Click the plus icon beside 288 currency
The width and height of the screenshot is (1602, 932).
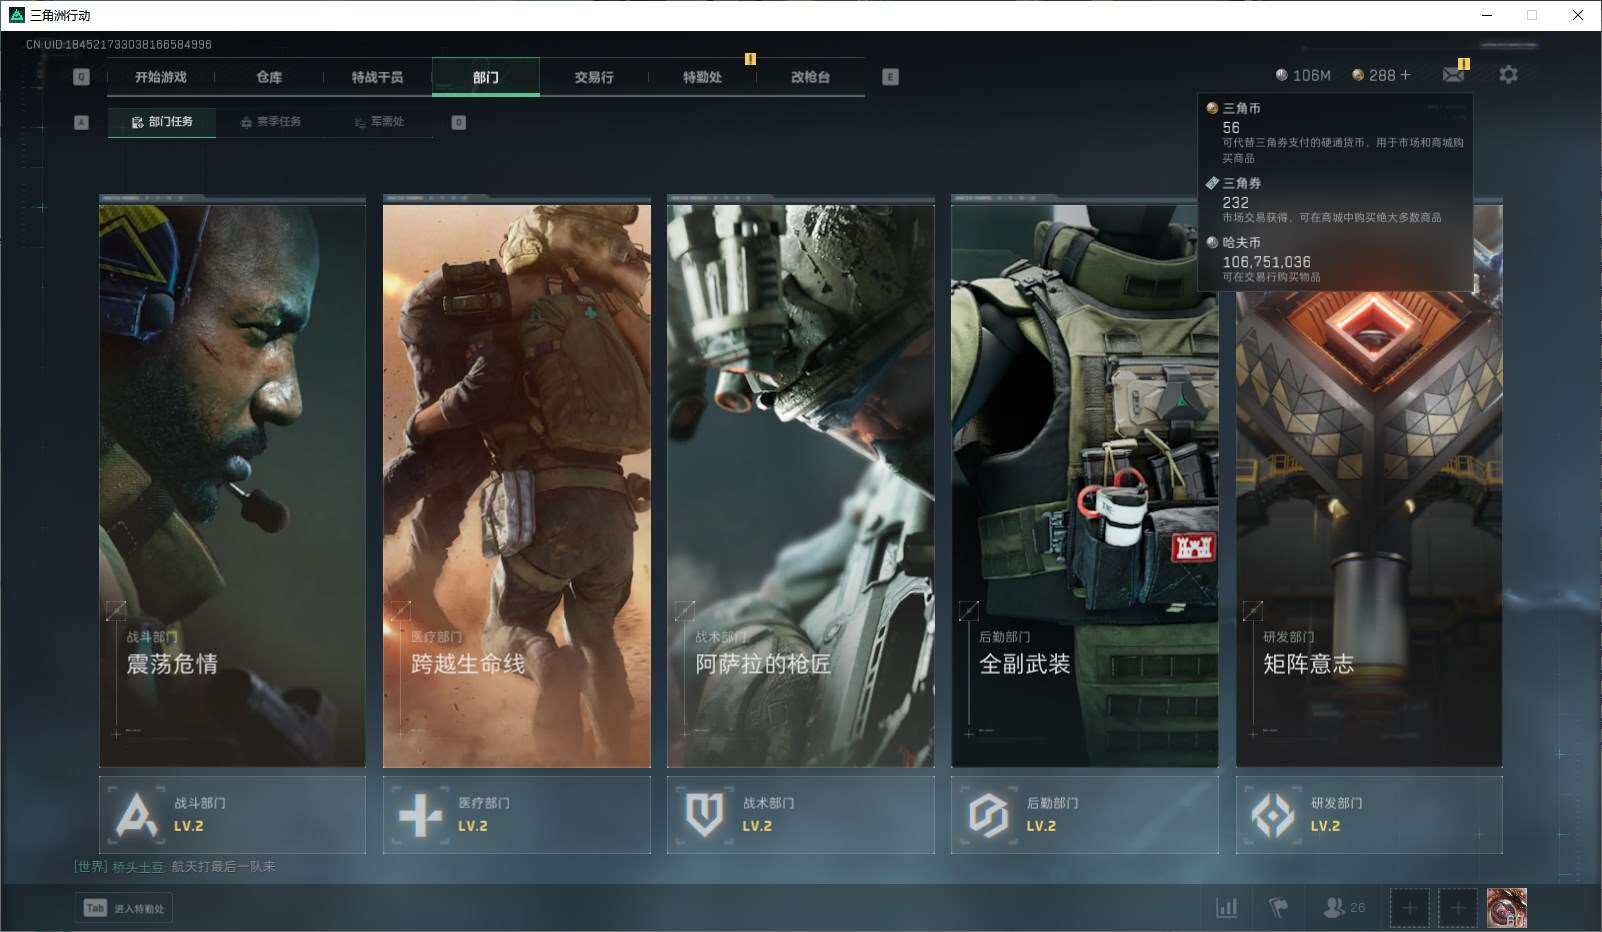(x=1405, y=75)
